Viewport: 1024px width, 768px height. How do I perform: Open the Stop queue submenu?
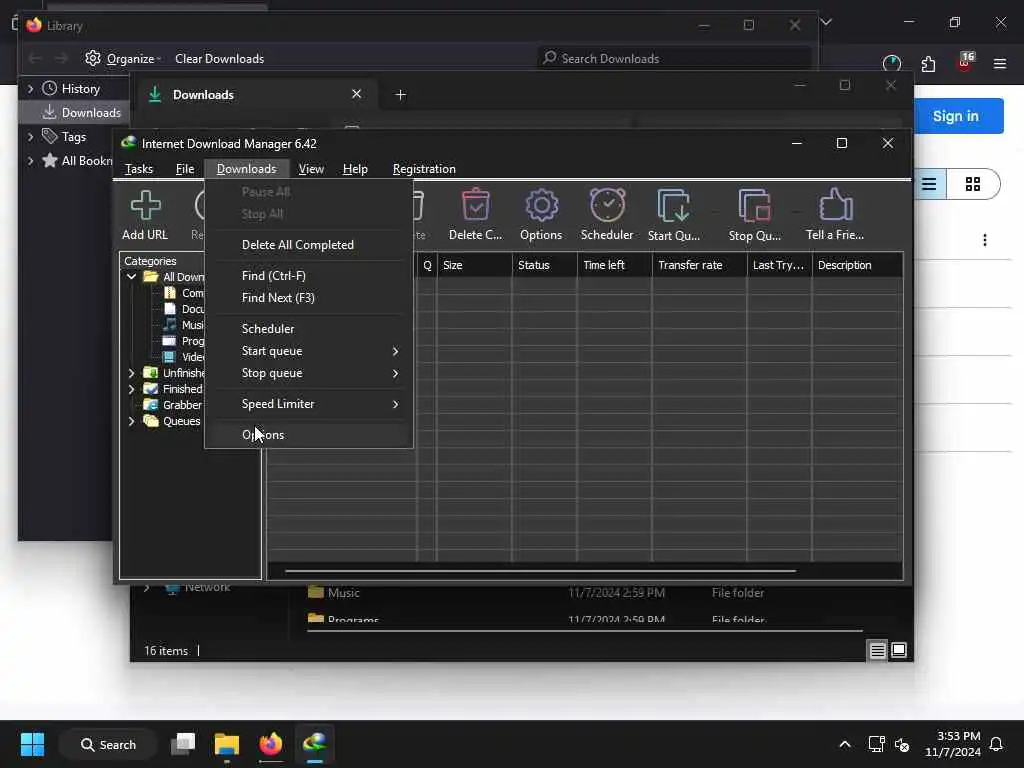click(309, 374)
